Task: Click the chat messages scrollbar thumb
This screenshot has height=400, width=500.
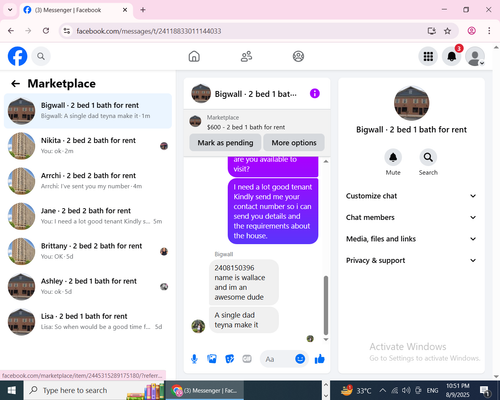Action: (x=326, y=305)
